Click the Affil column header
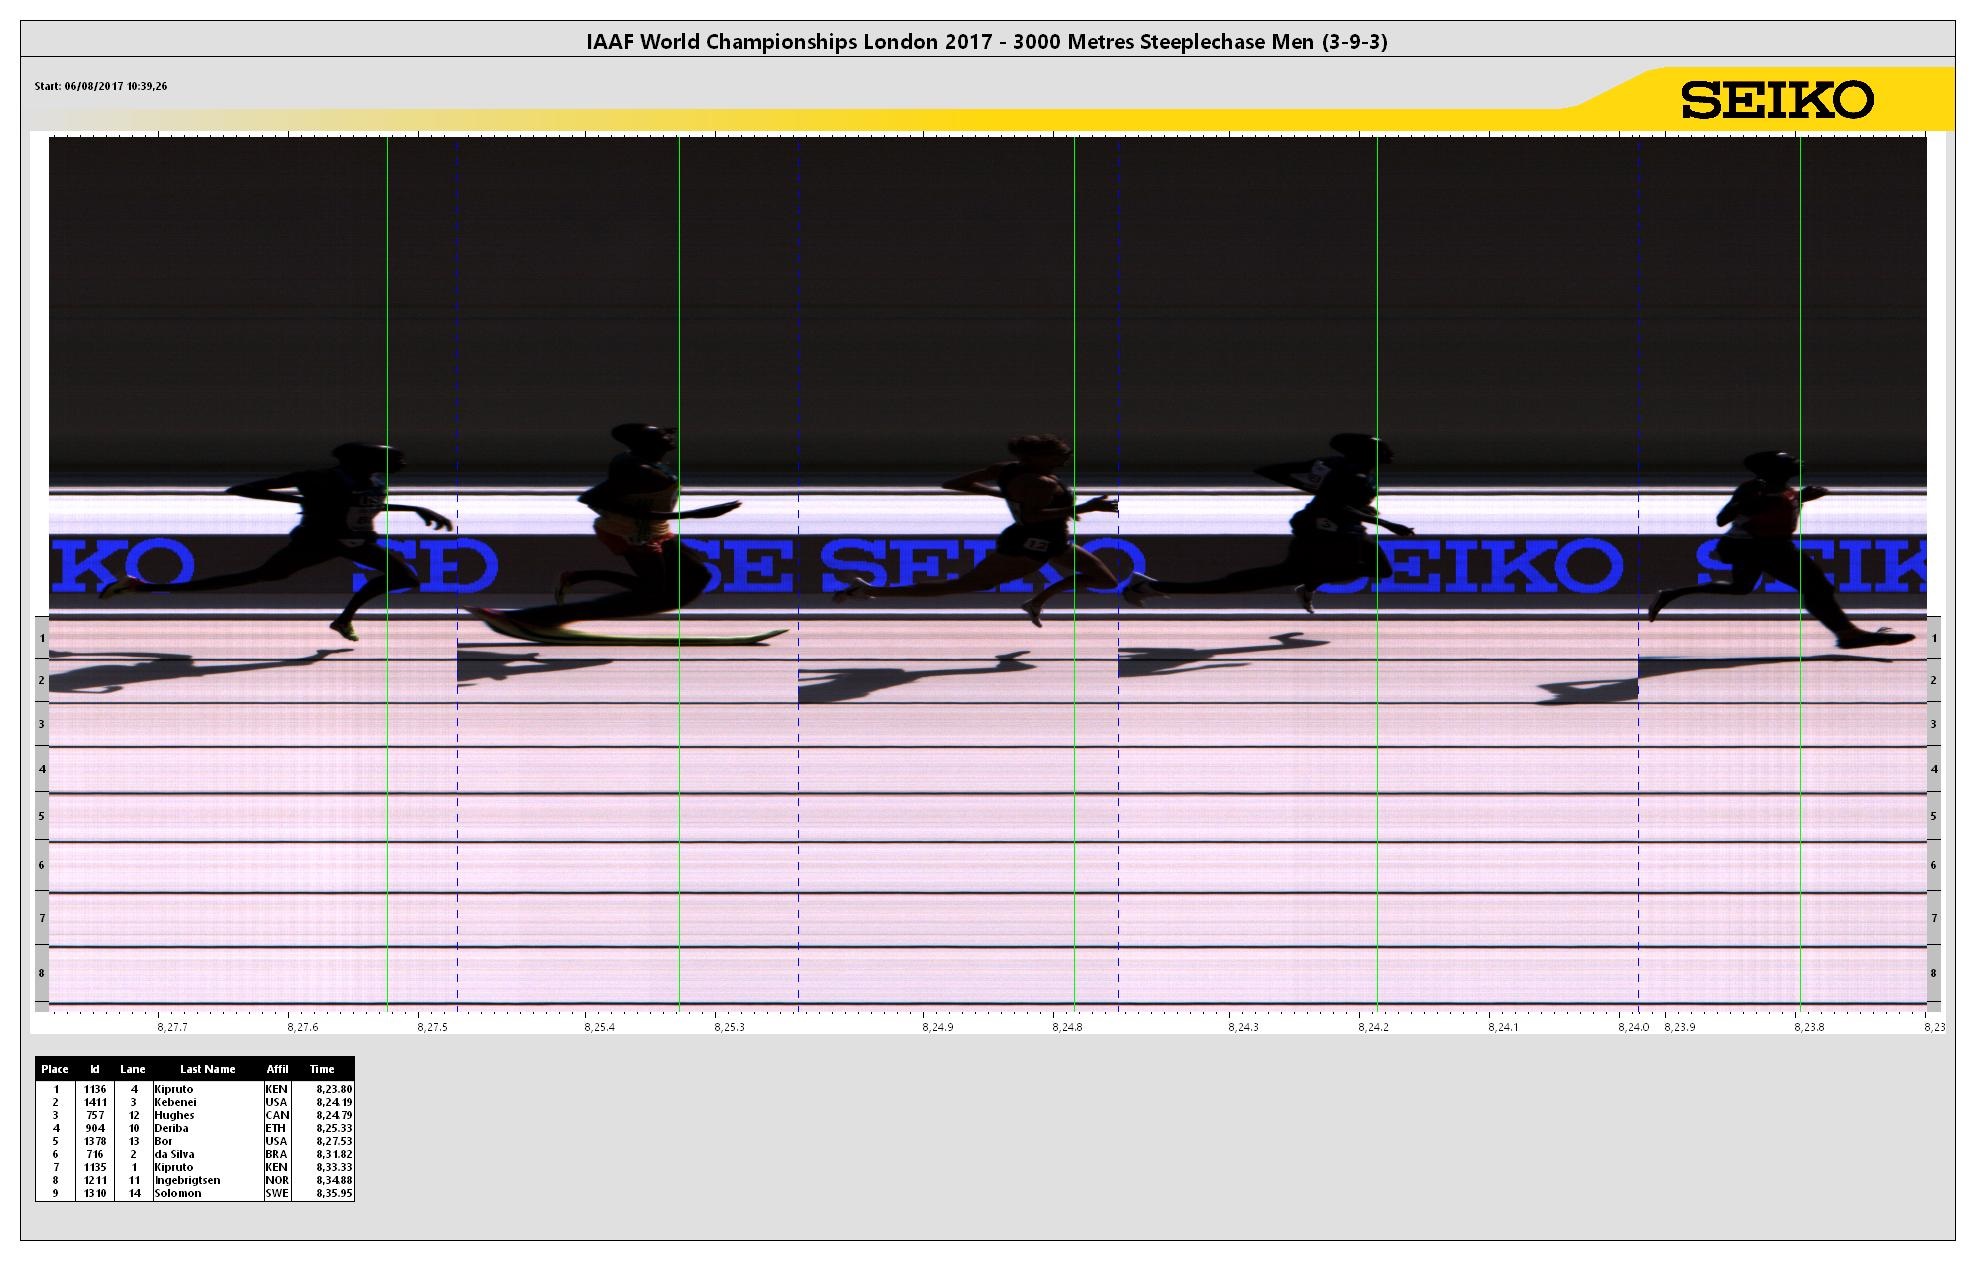Screen dimensions: 1976x1261 click(x=277, y=1069)
